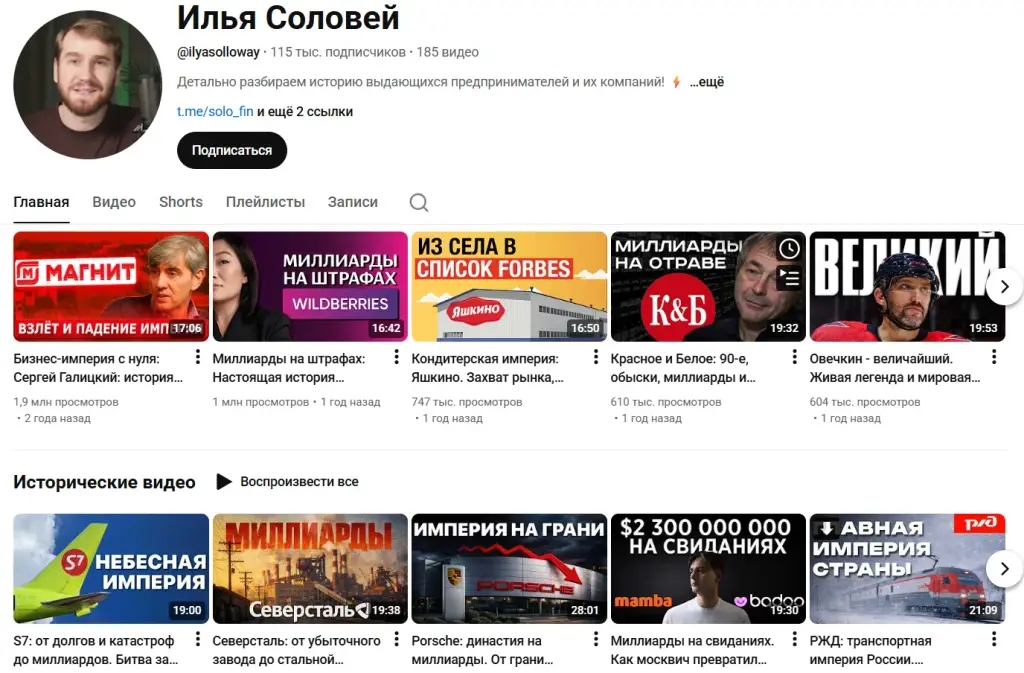Open title S7: от долгов и катастроф
1024x673 pixels.
[95, 650]
